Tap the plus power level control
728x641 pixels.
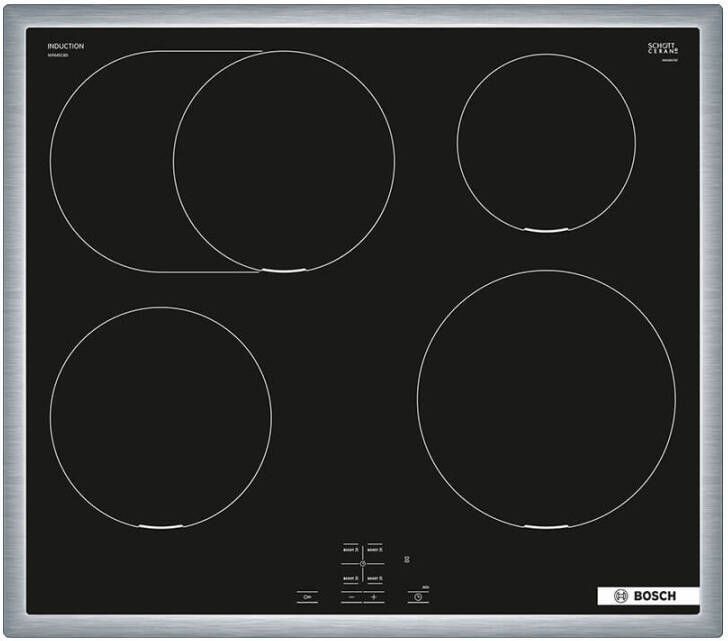374,597
